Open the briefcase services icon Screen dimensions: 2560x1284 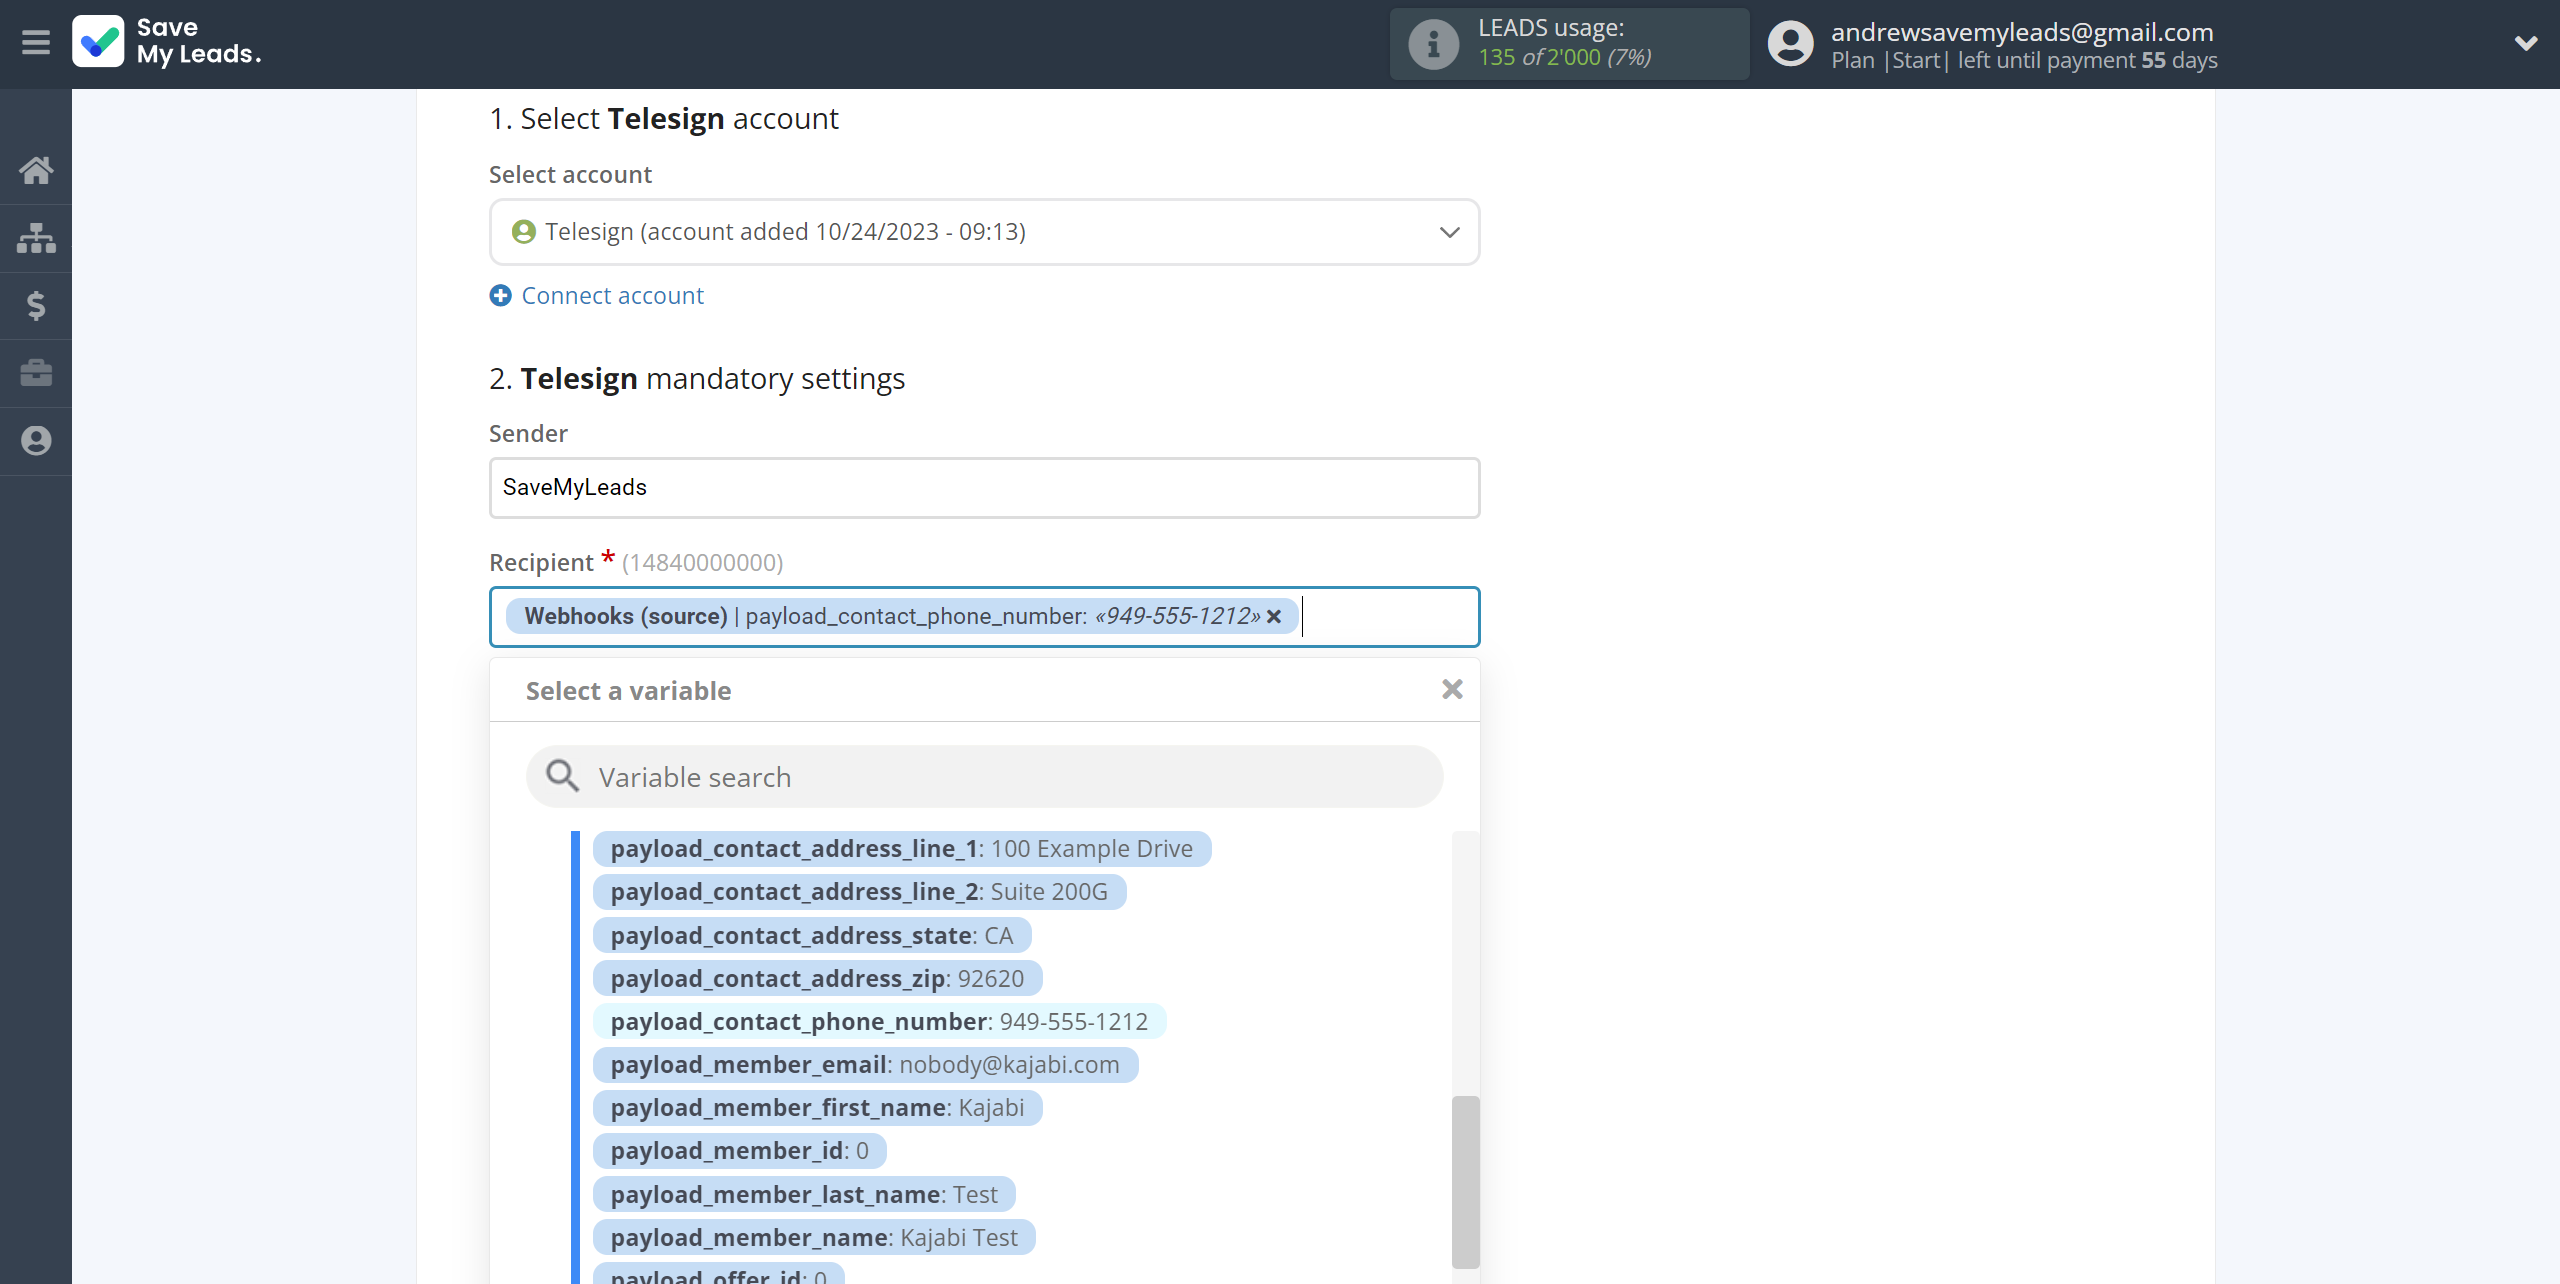pos(36,373)
